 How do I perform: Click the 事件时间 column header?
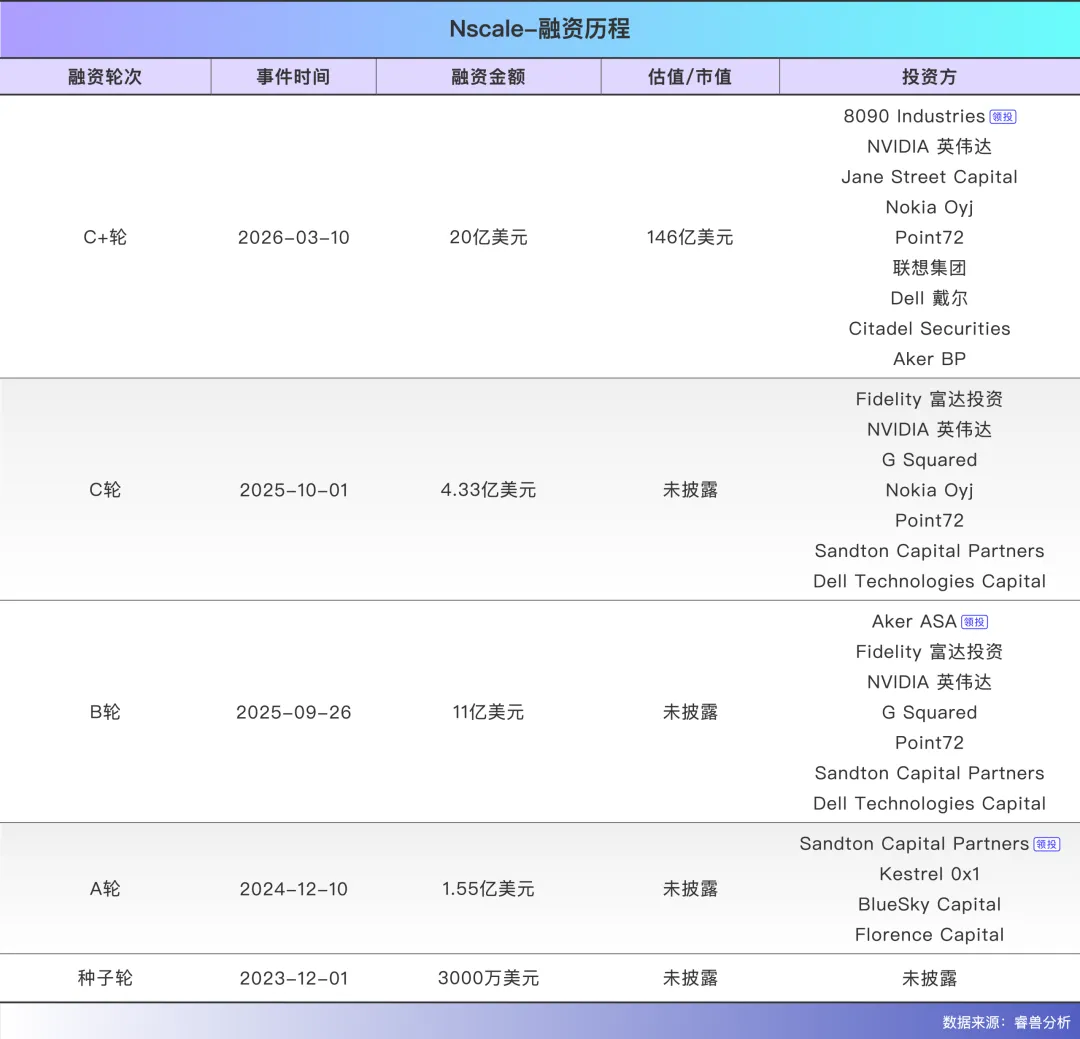[x=293, y=76]
